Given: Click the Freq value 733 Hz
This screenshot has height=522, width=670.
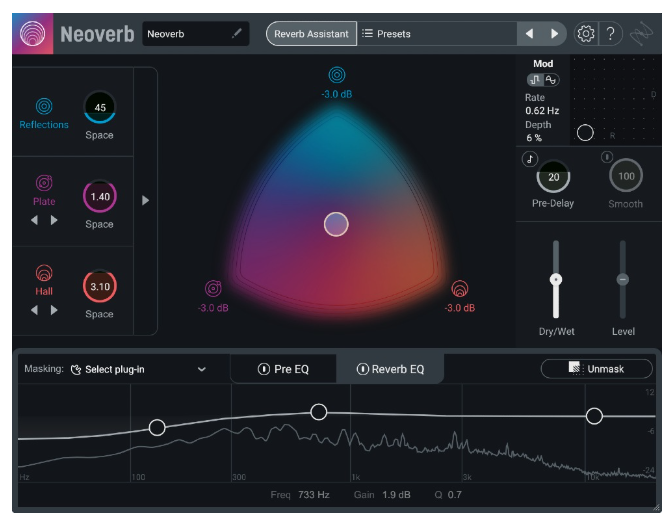Looking at the screenshot, I should [314, 495].
